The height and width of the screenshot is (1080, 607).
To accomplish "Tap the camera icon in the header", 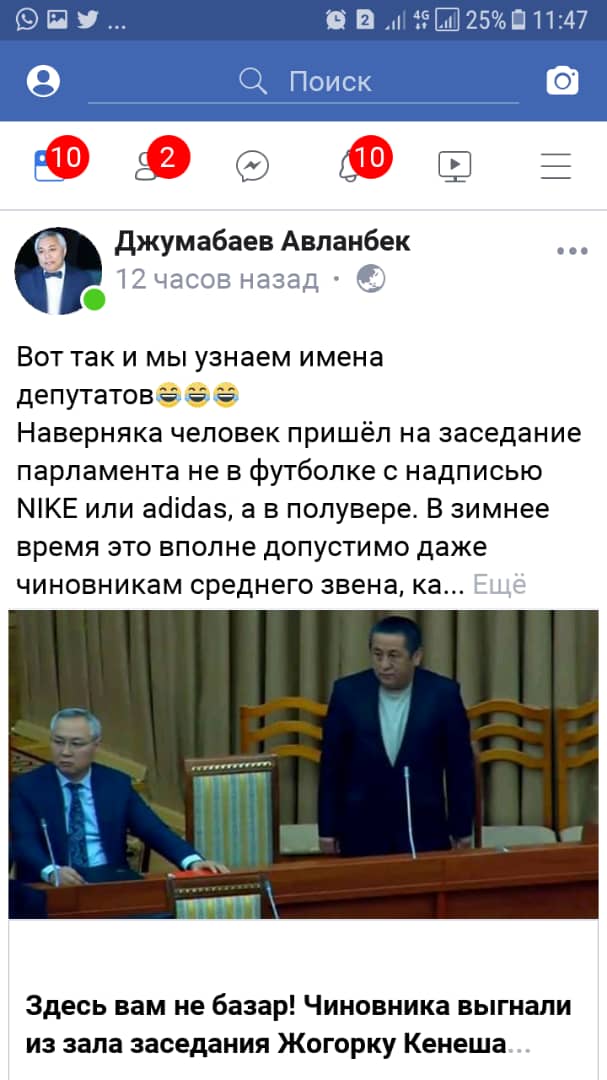I will [562, 81].
